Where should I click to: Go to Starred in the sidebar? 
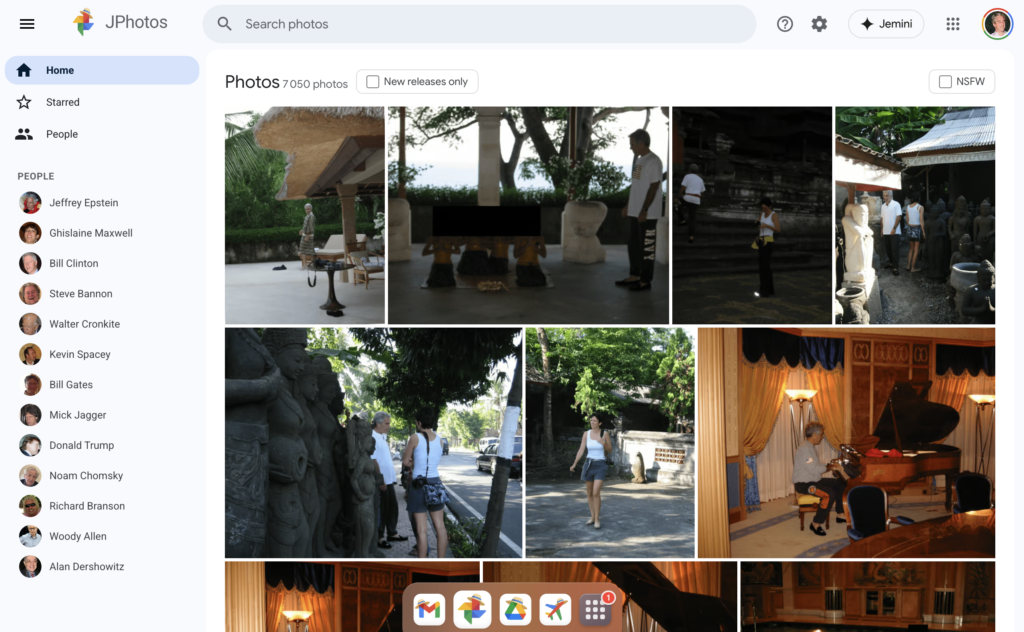[x=62, y=102]
